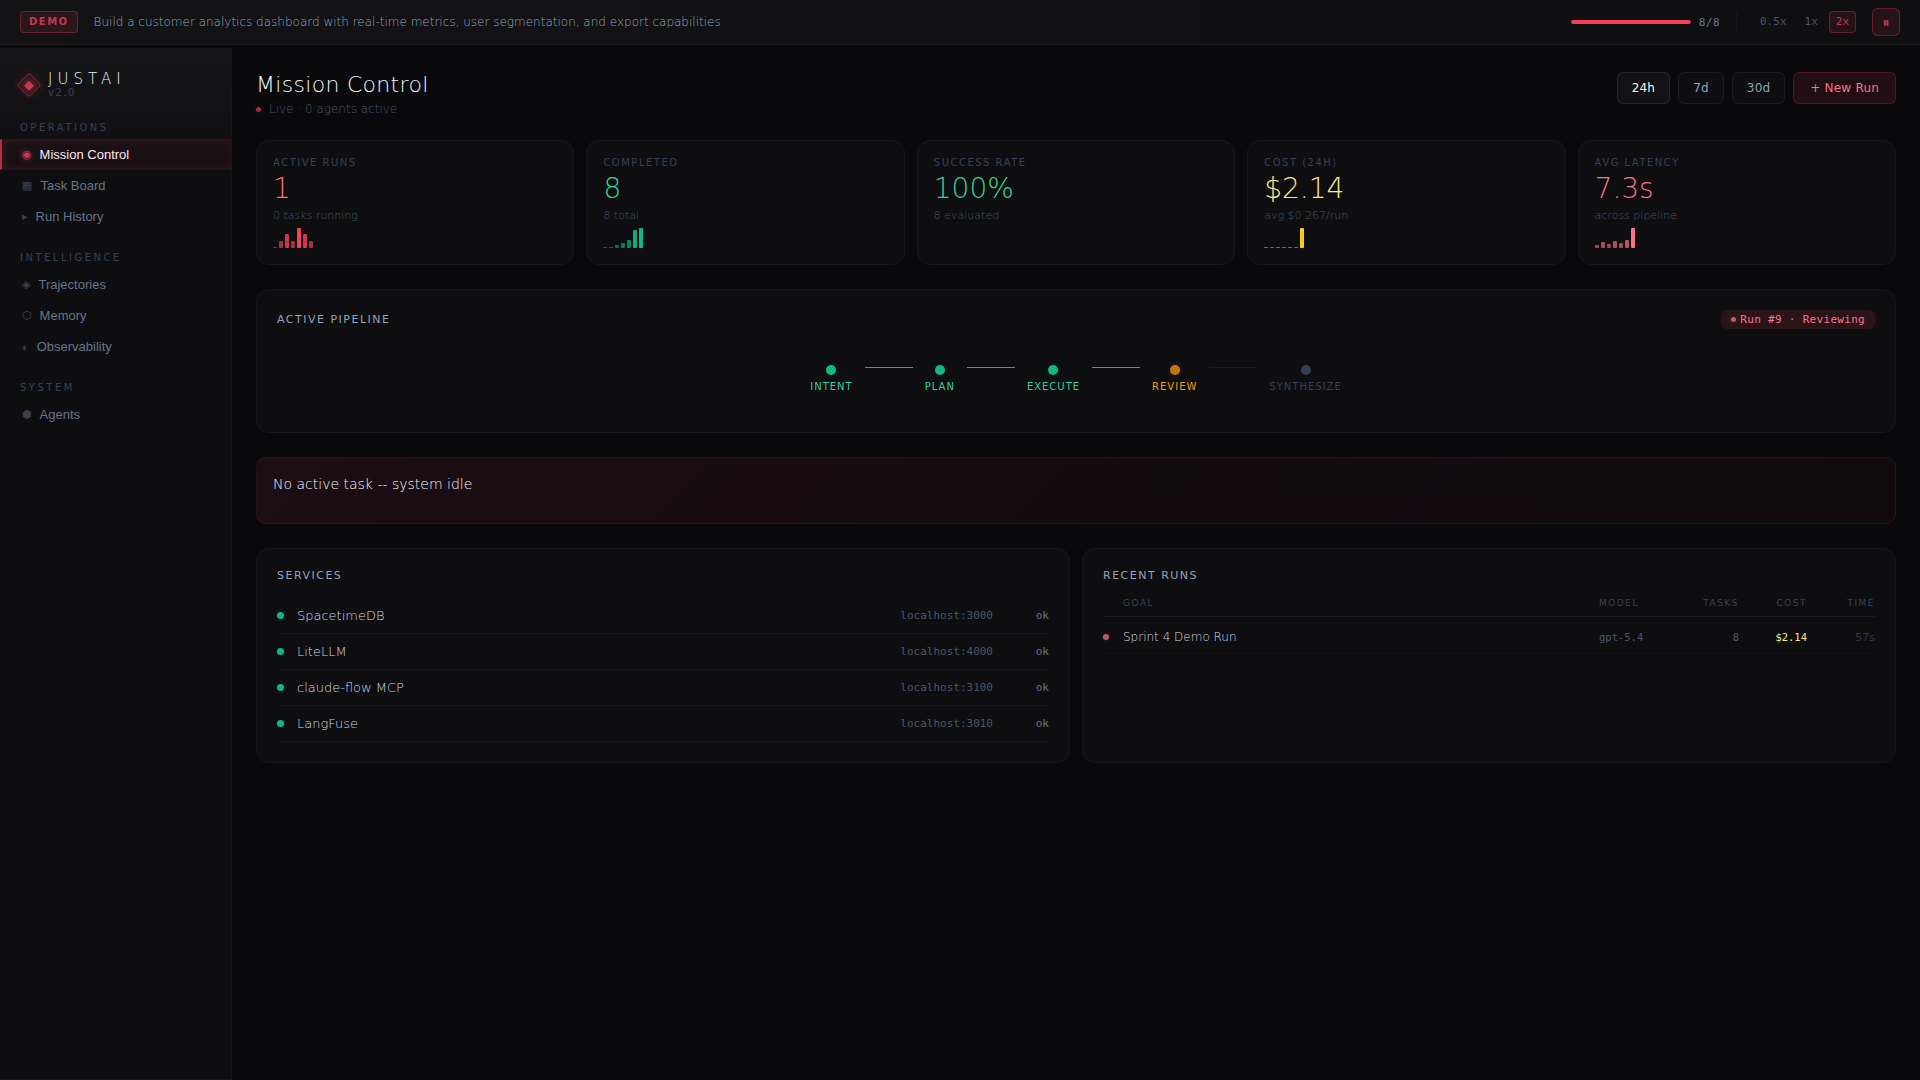Open Agents in sidebar

click(x=116, y=415)
